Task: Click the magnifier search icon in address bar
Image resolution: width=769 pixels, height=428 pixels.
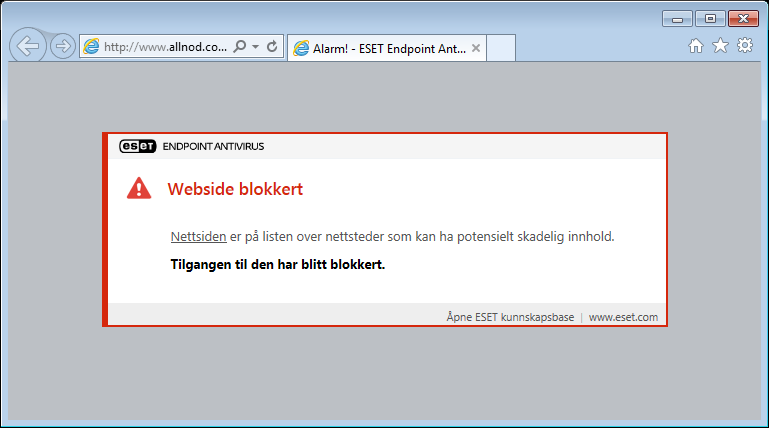Action: click(x=240, y=47)
